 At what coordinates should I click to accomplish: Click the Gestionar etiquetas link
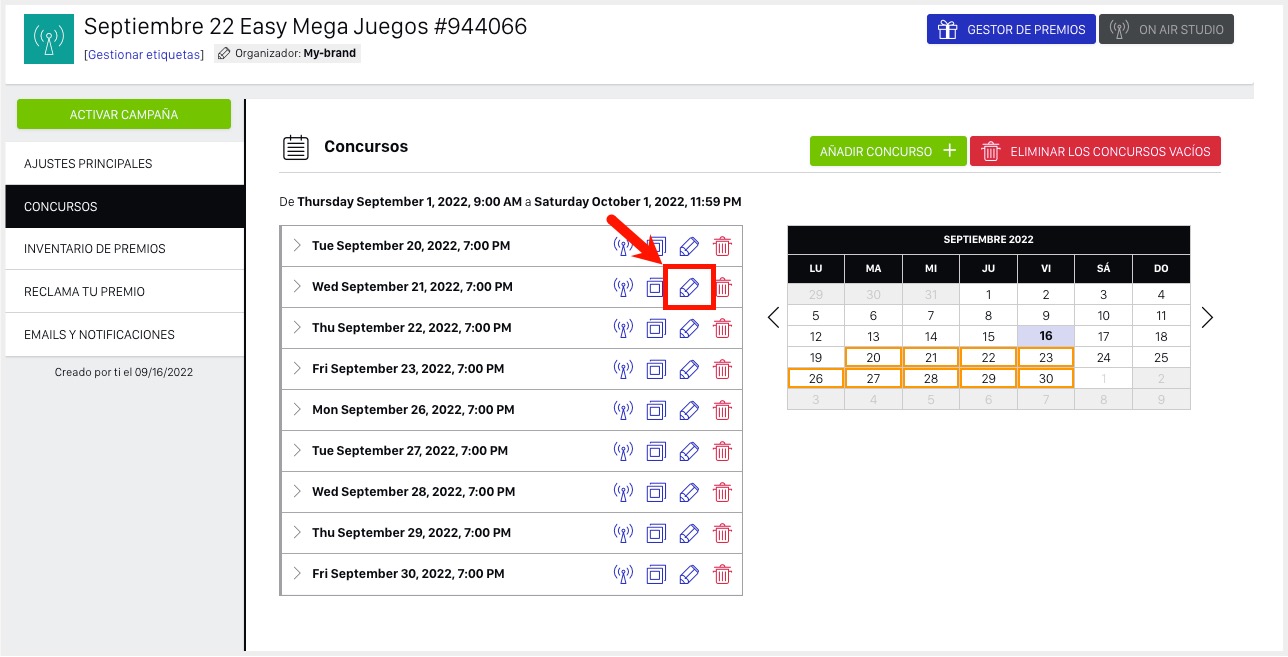click(144, 54)
